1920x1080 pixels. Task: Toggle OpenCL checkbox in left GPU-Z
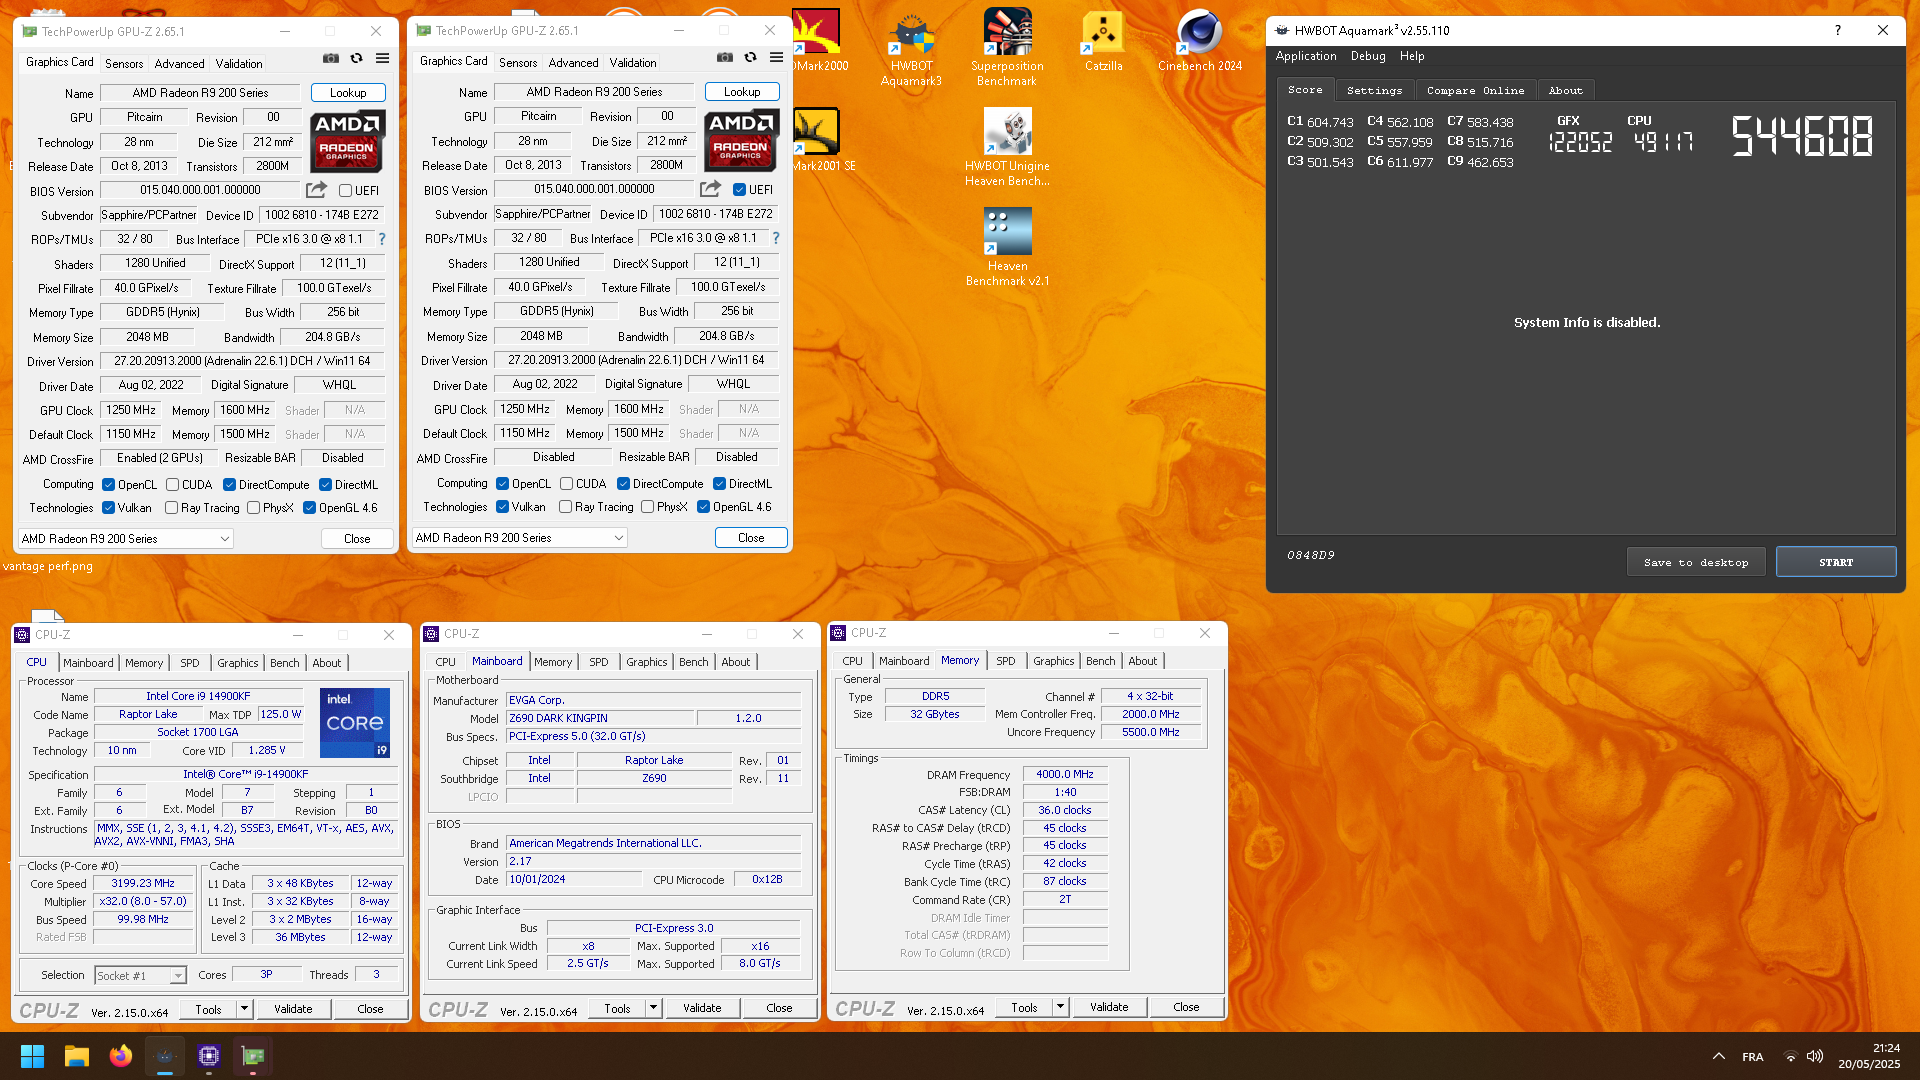[x=108, y=485]
